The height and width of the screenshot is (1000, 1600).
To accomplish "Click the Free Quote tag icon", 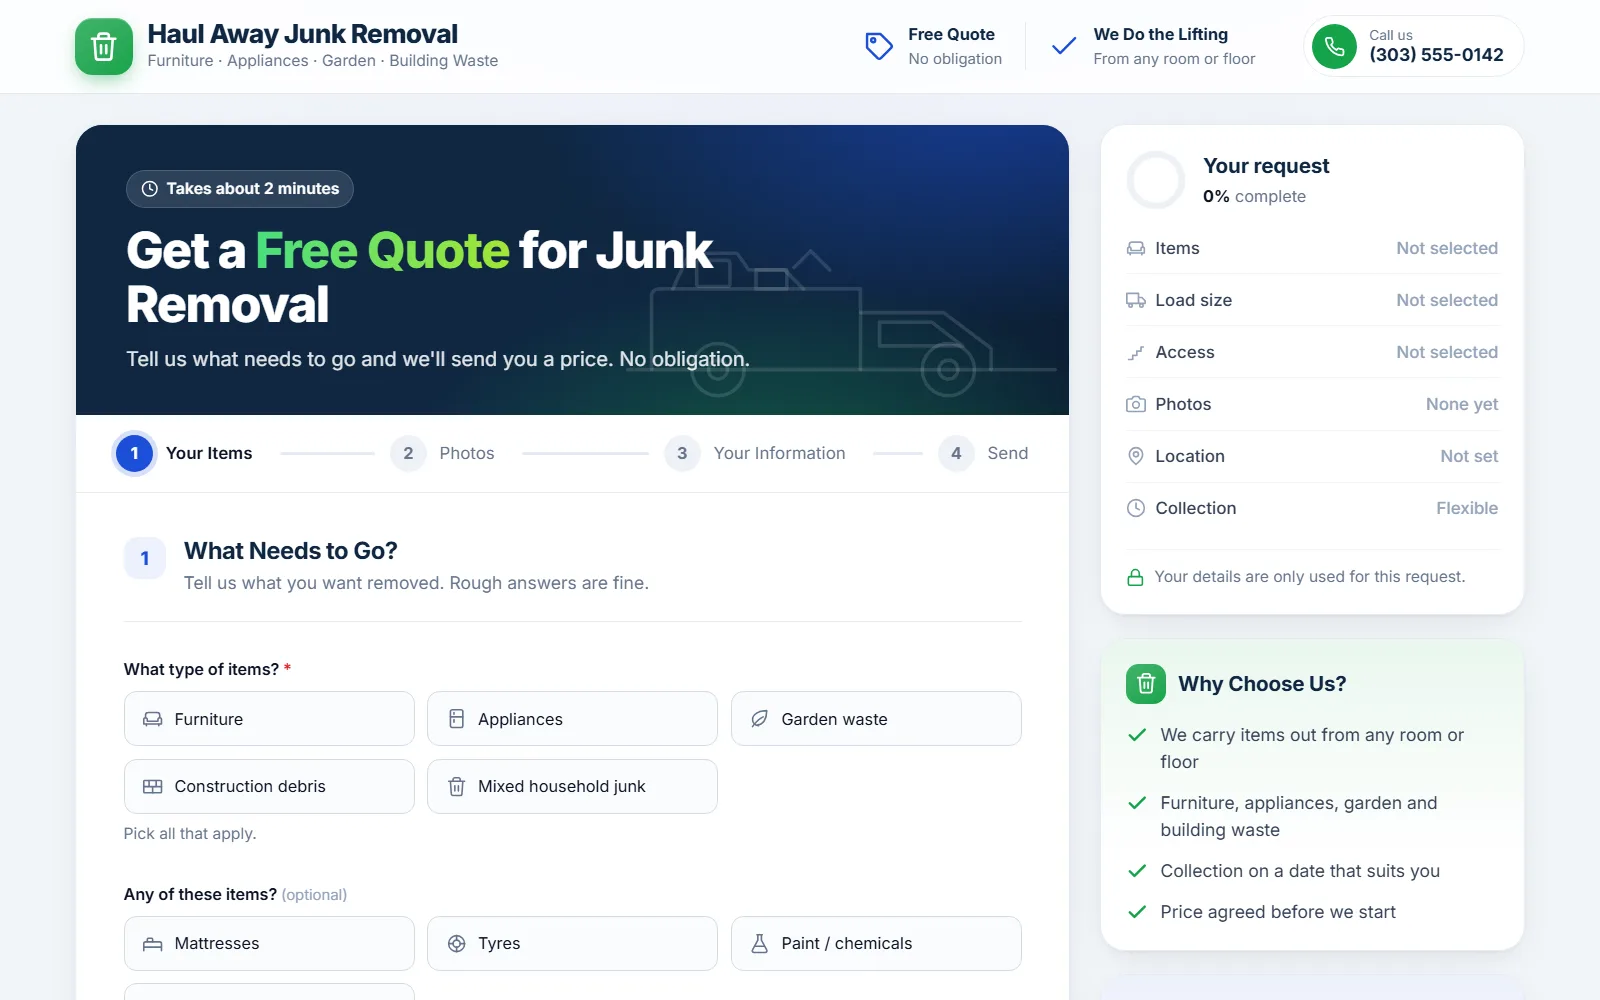I will [x=878, y=46].
